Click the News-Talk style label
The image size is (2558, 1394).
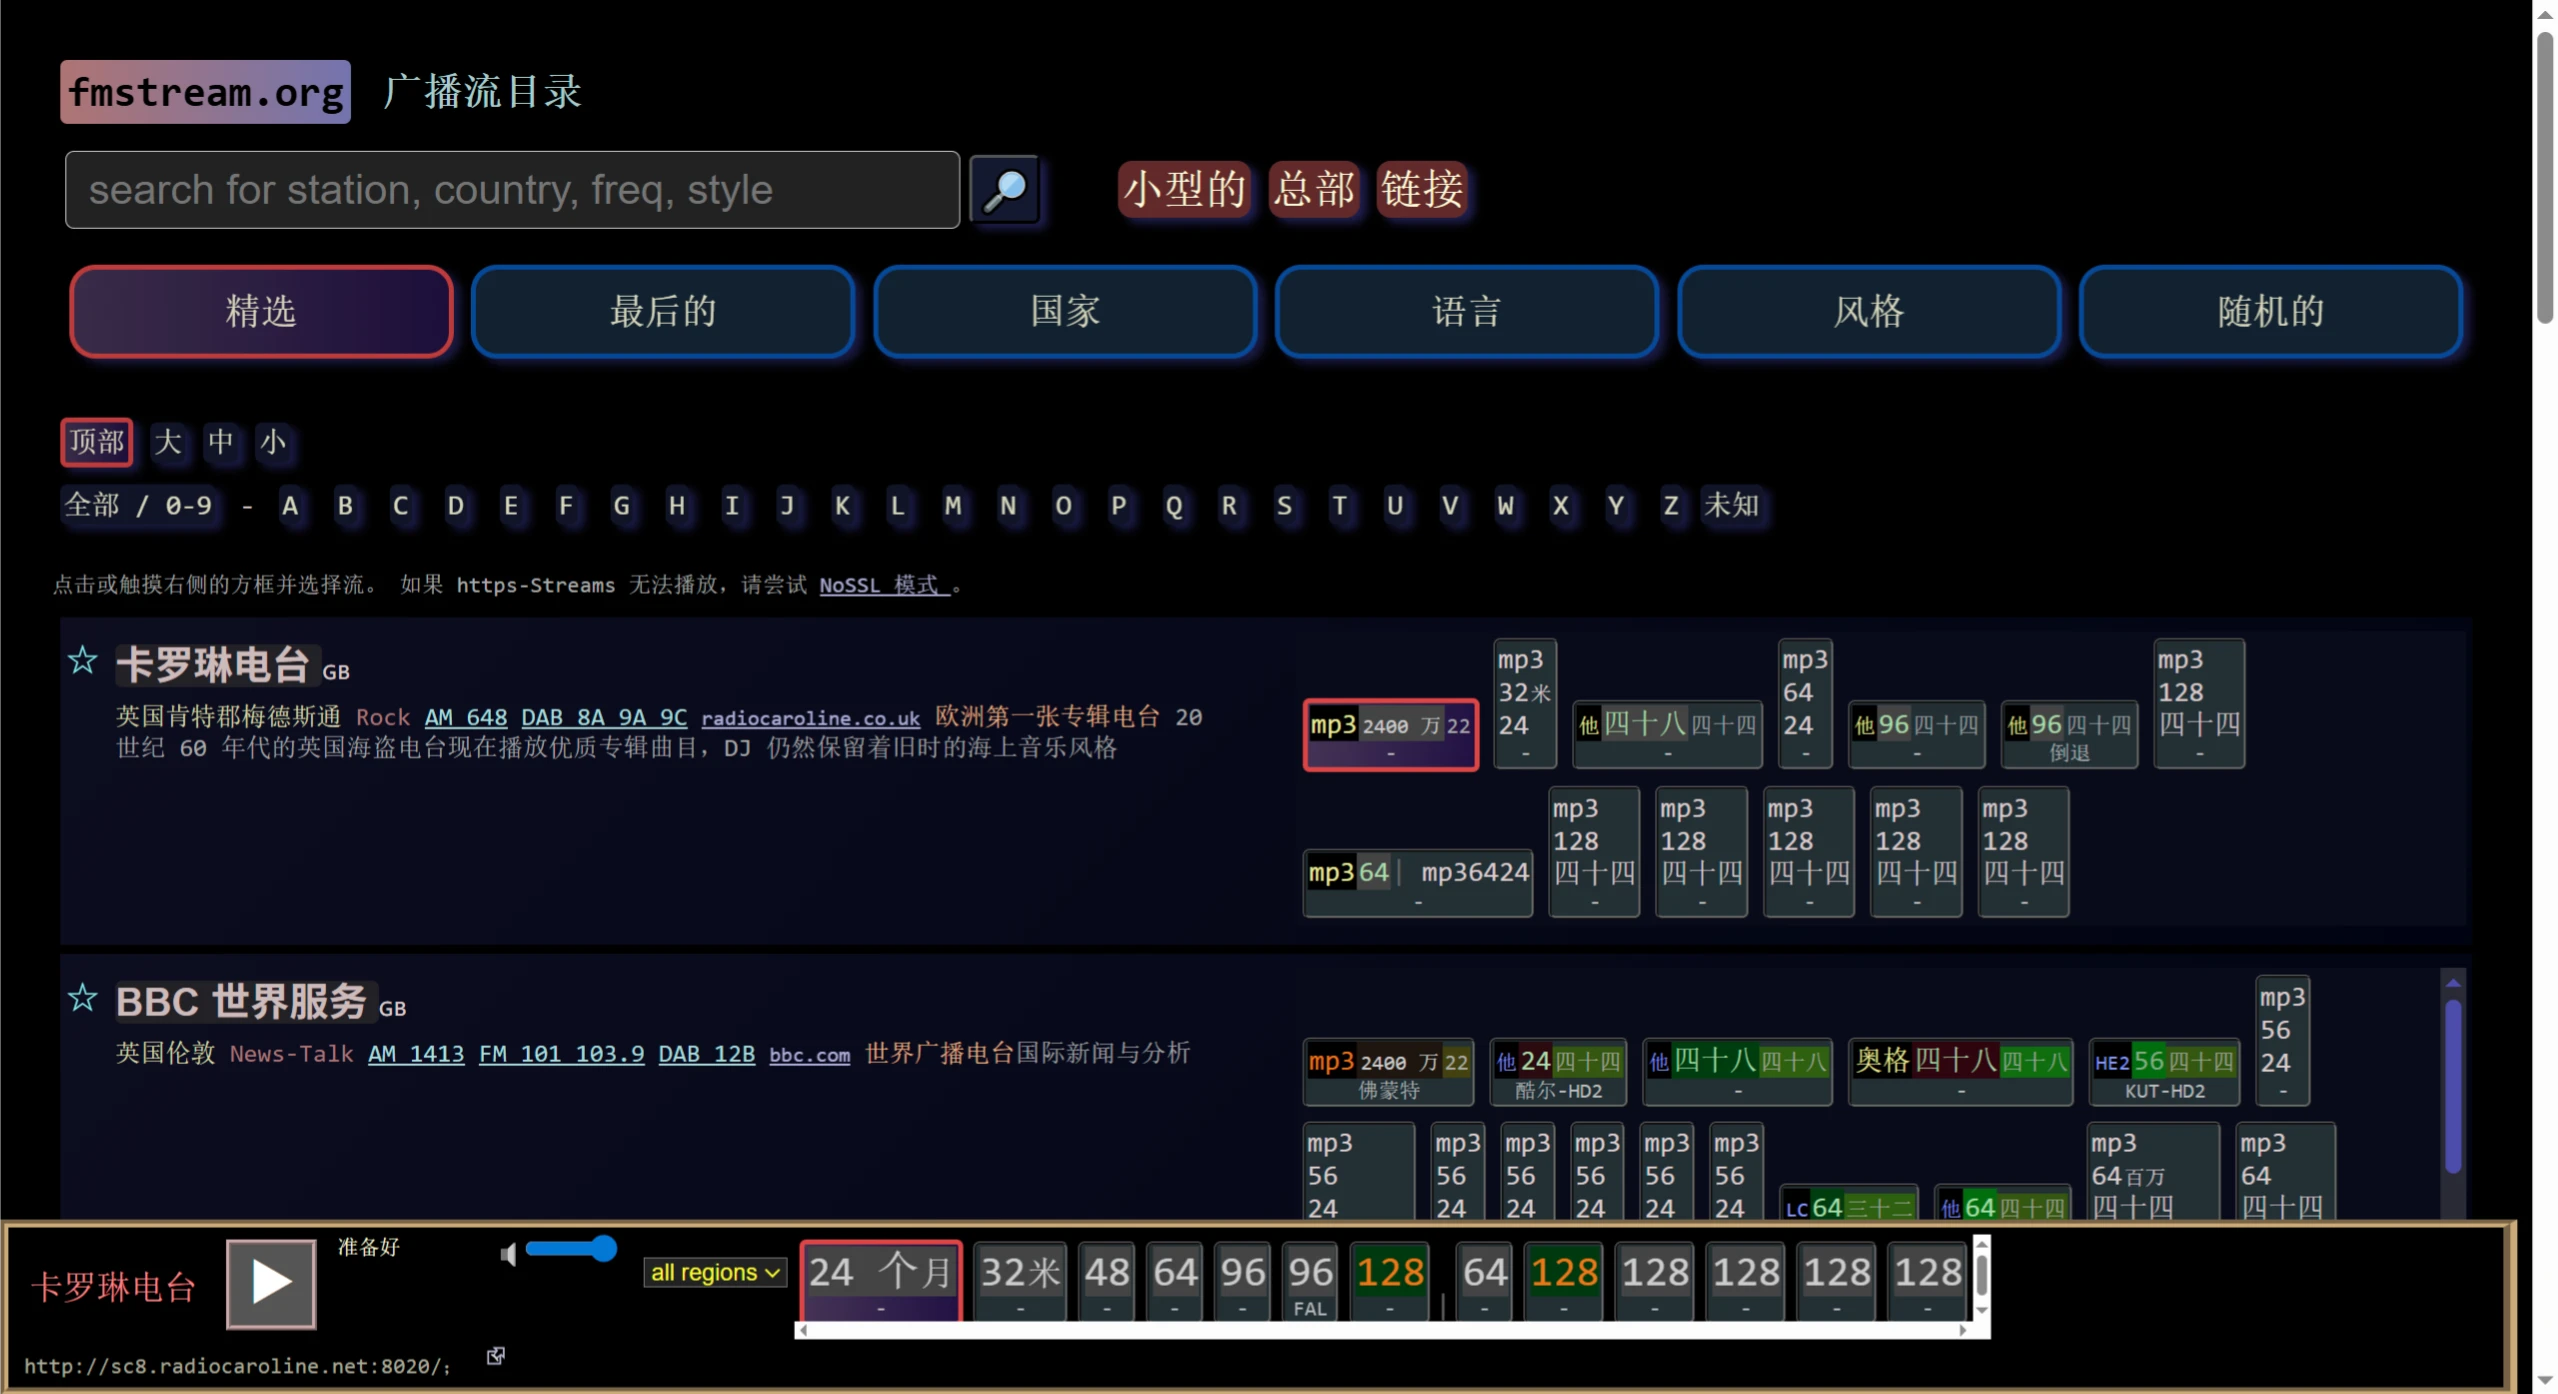(291, 1054)
